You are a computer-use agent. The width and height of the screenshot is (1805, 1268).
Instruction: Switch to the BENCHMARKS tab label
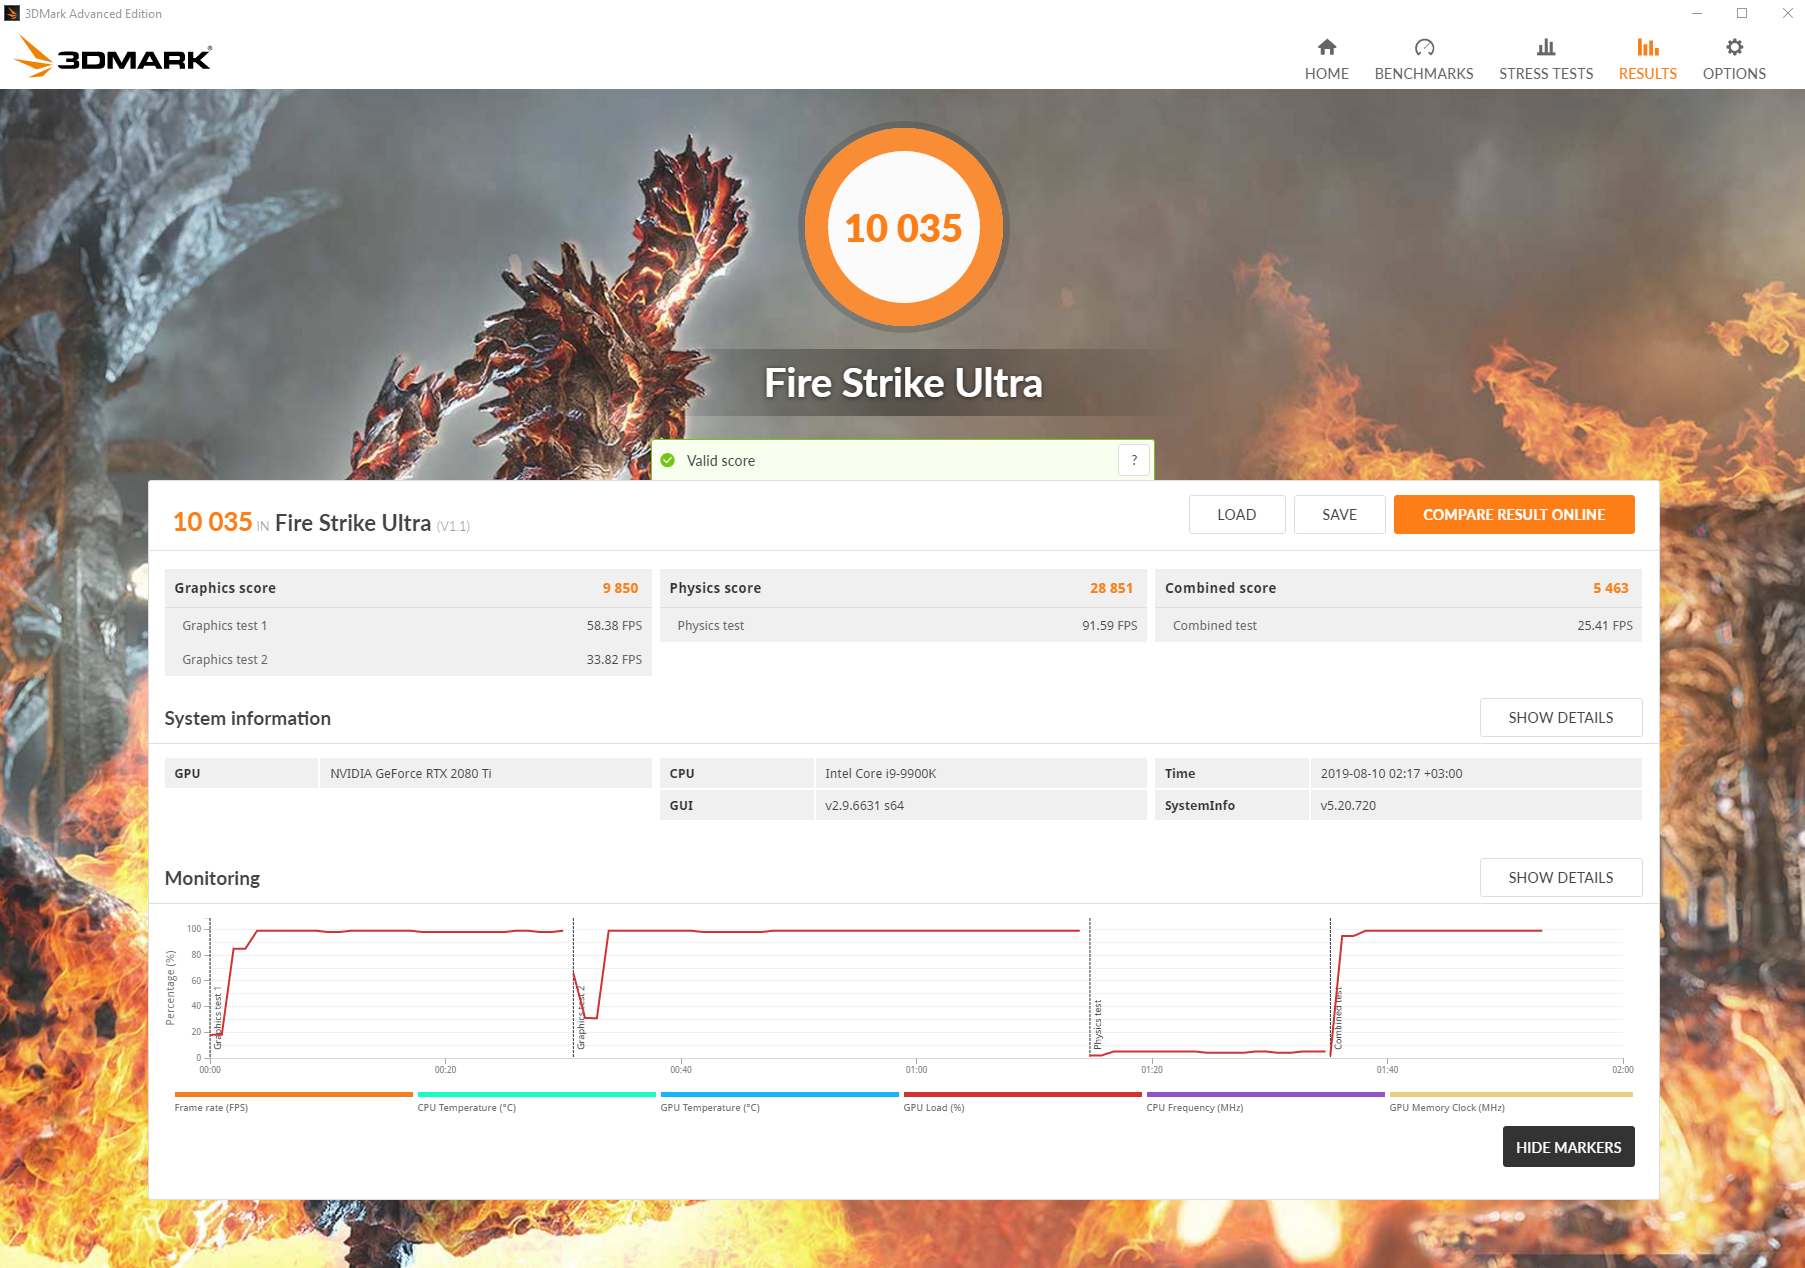pyautogui.click(x=1424, y=74)
